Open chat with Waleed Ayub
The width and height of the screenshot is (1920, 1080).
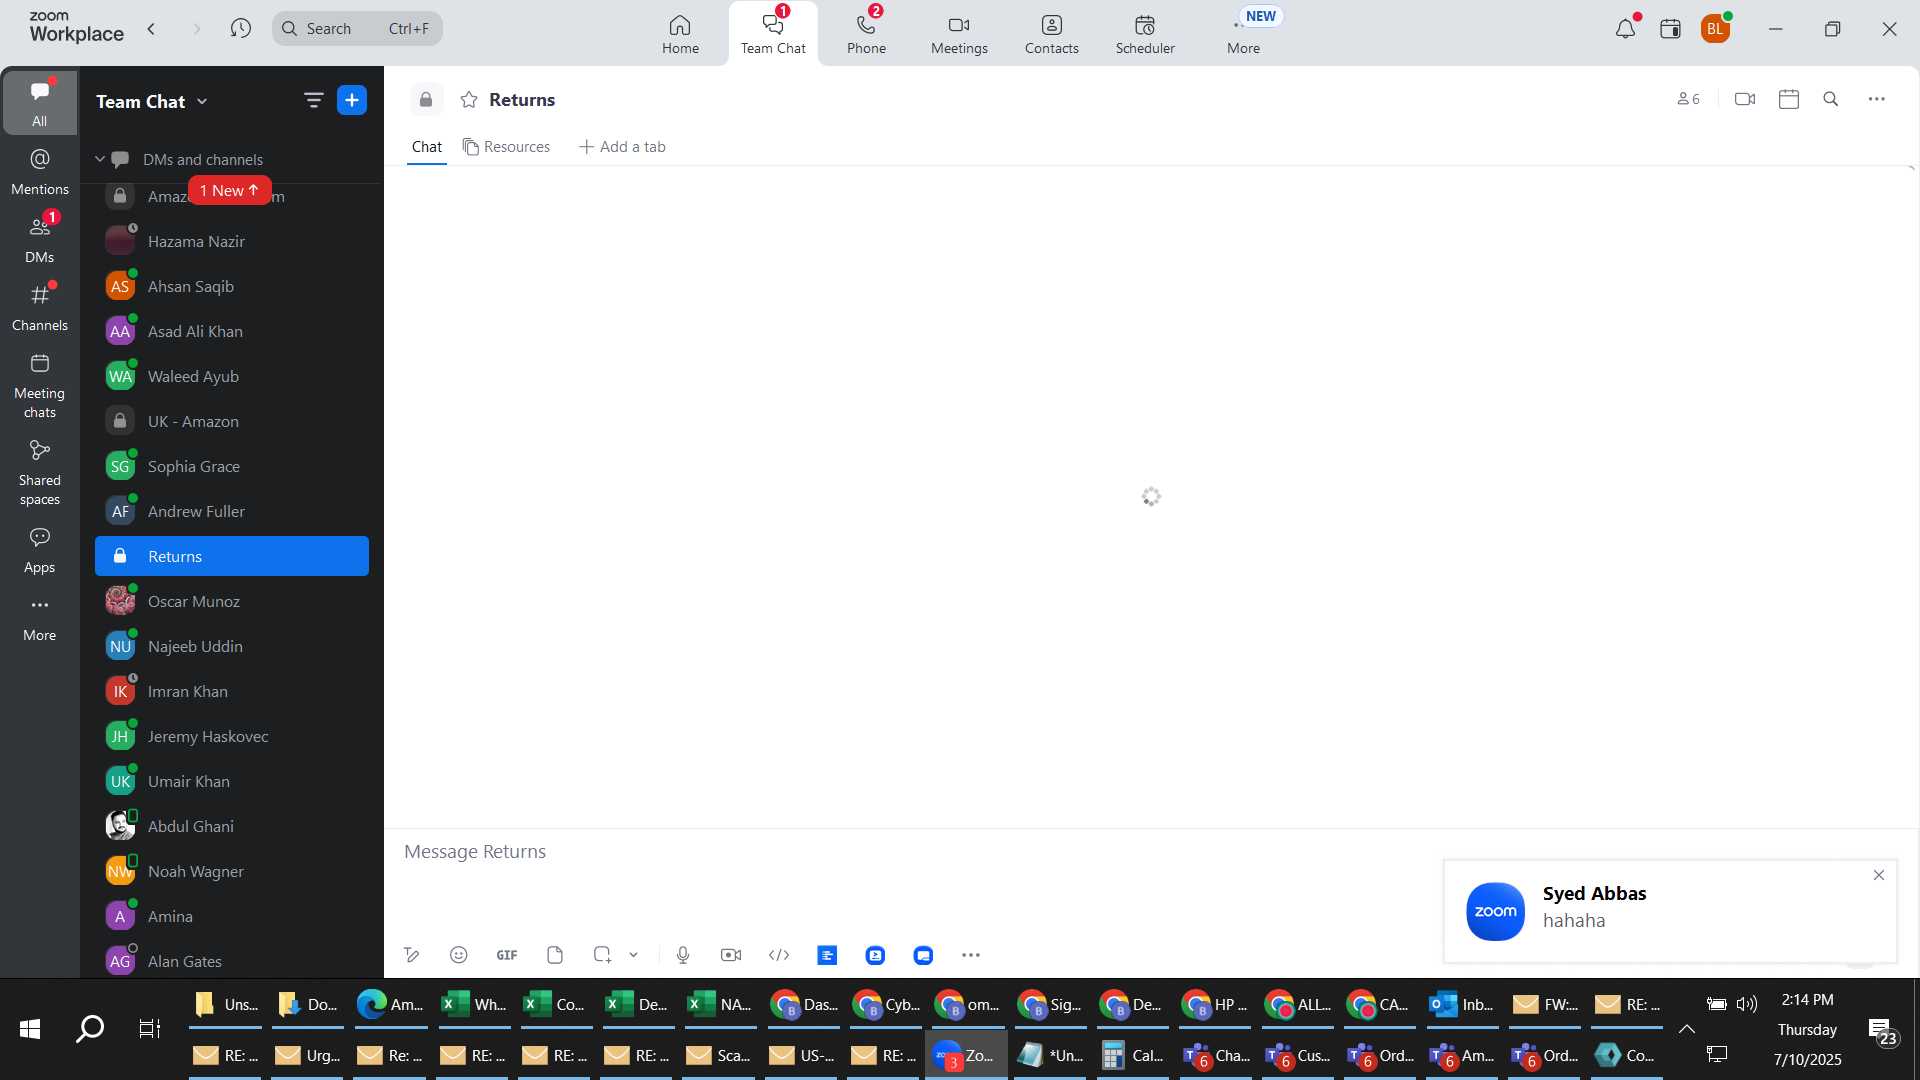(232, 376)
